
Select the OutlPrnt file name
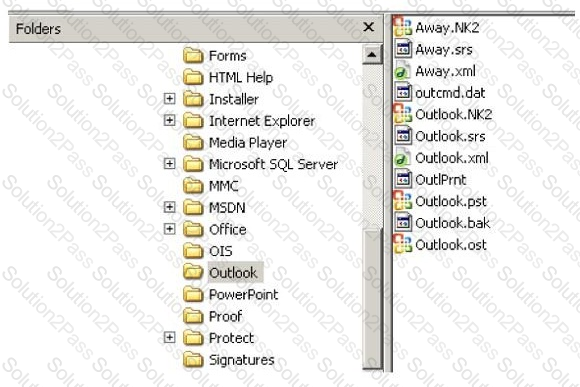(441, 179)
